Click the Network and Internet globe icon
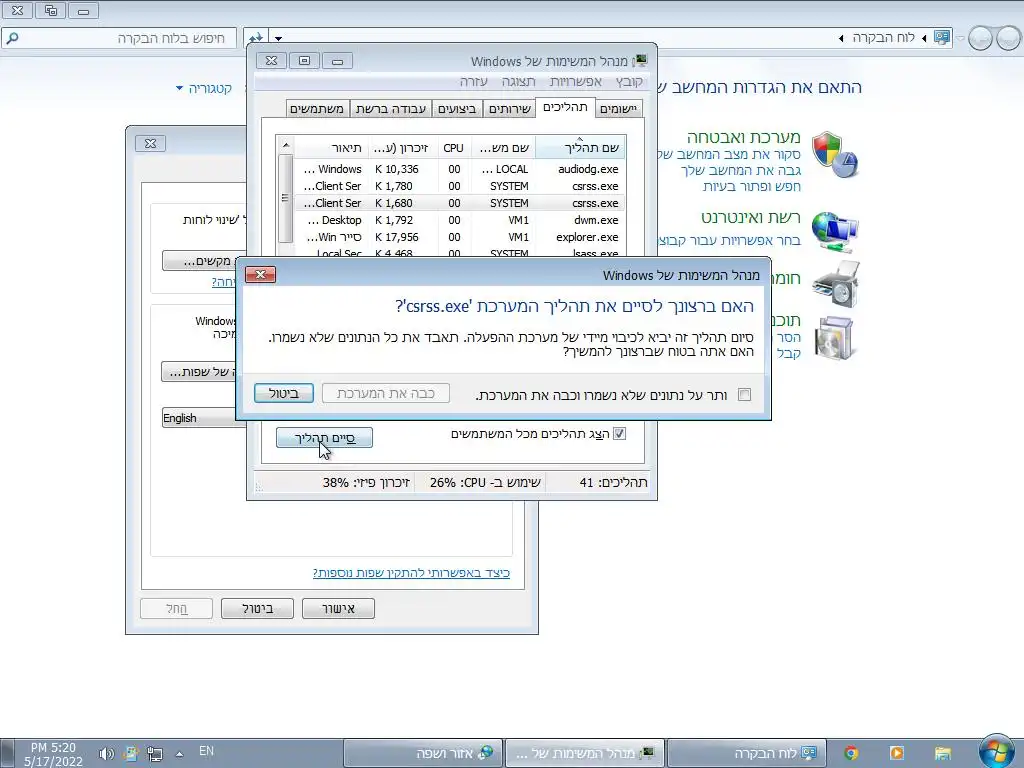Image resolution: width=1024 pixels, height=768 pixels. pyautogui.click(x=835, y=232)
